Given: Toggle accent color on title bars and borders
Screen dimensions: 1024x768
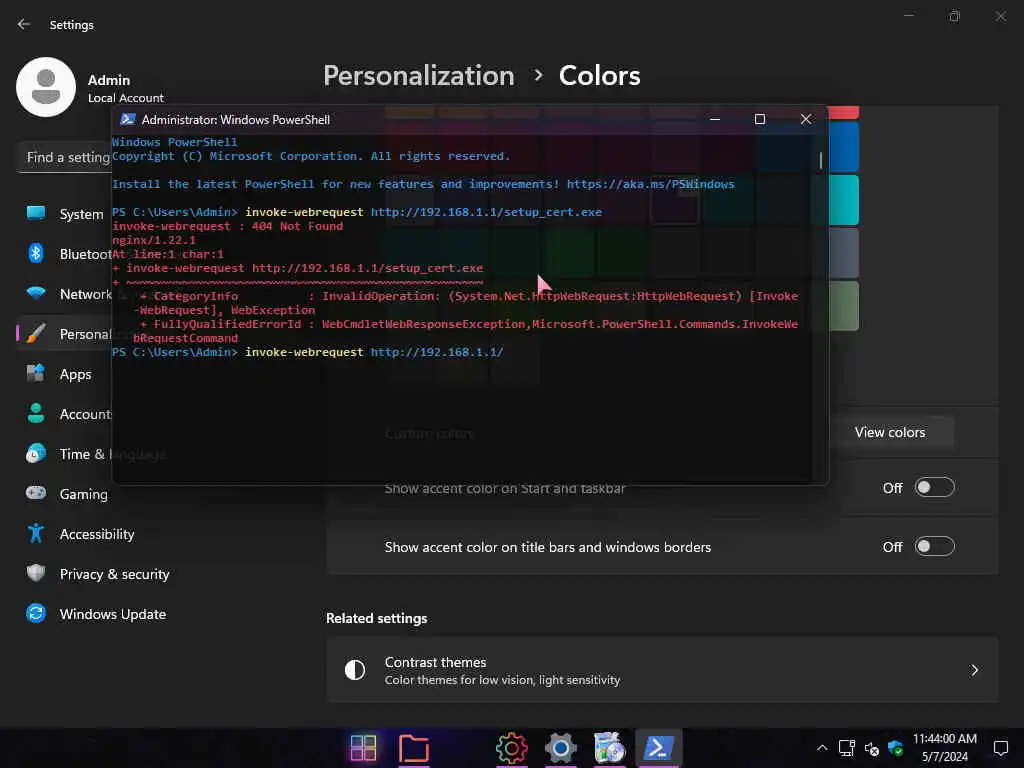Looking at the screenshot, I should pos(935,547).
